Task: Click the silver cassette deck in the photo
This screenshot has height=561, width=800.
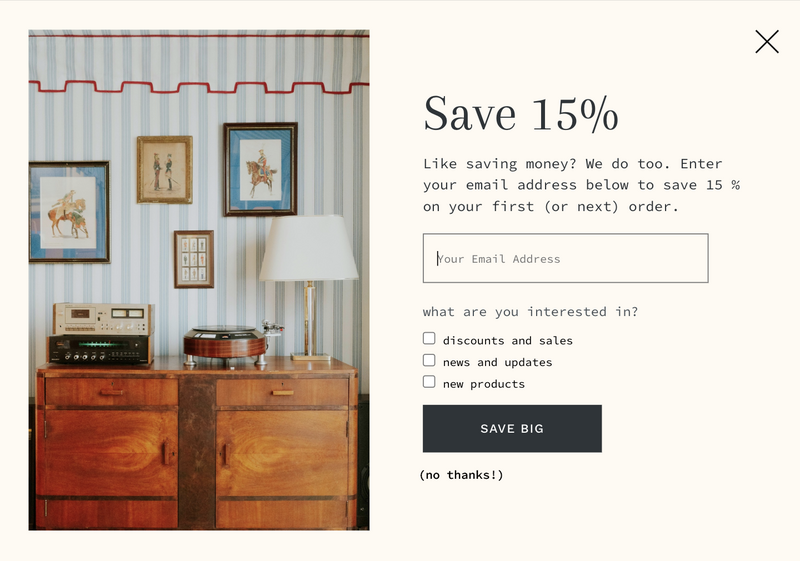Action: [103, 319]
